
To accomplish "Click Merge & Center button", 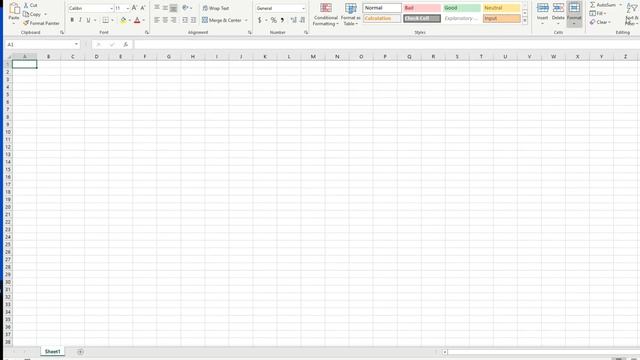I will click(222, 20).
